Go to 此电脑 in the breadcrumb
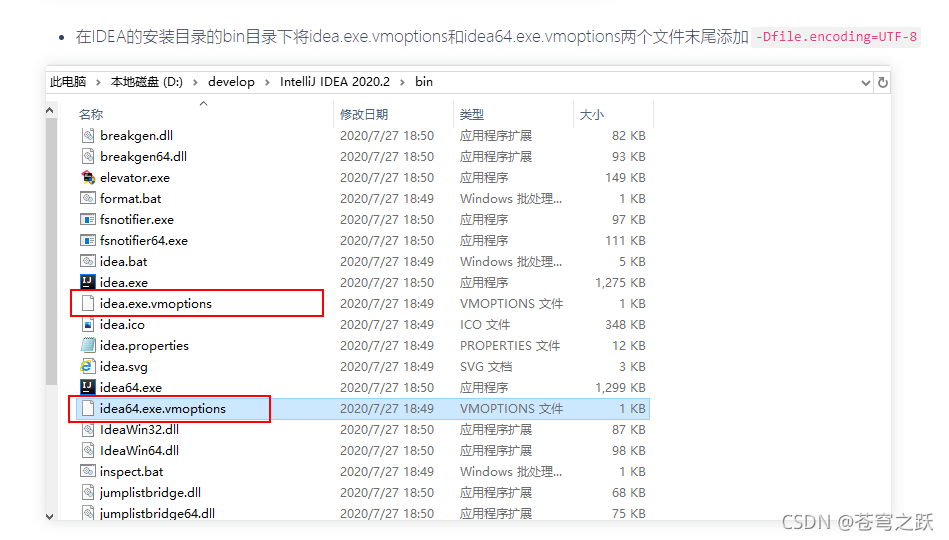The height and width of the screenshot is (540, 949). (68, 82)
